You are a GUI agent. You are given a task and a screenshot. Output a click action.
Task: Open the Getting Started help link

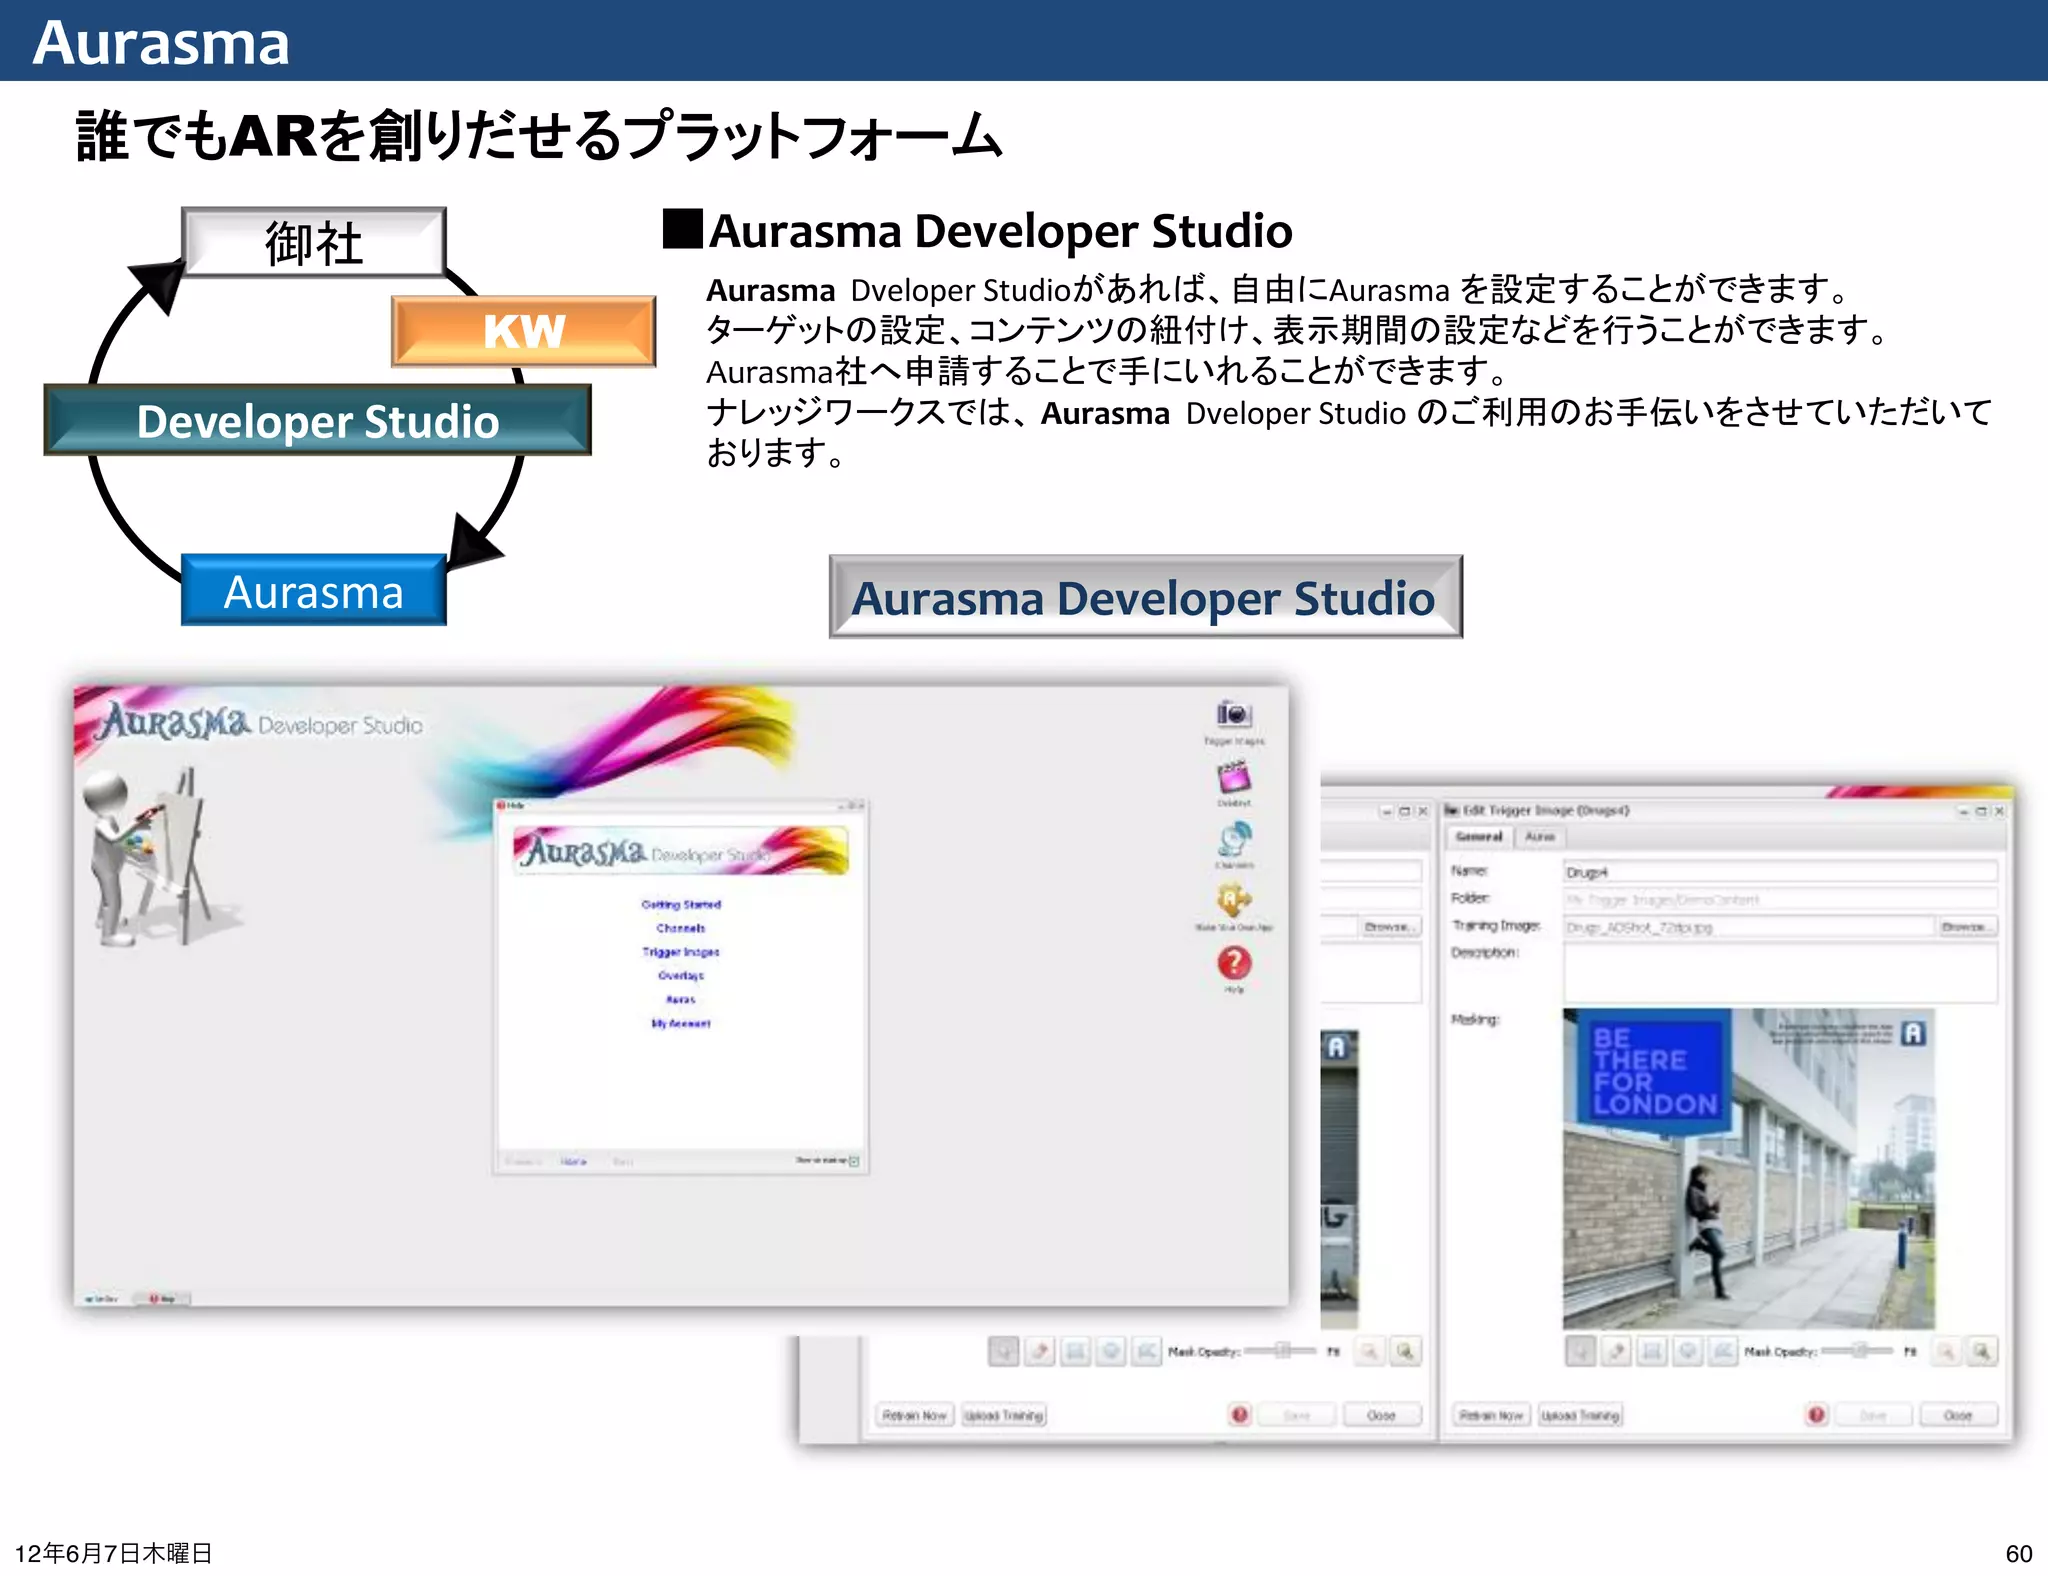681,904
